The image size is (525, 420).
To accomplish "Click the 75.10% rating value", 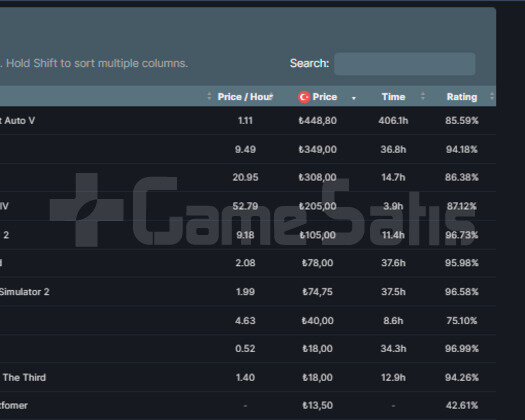I will tap(462, 321).
